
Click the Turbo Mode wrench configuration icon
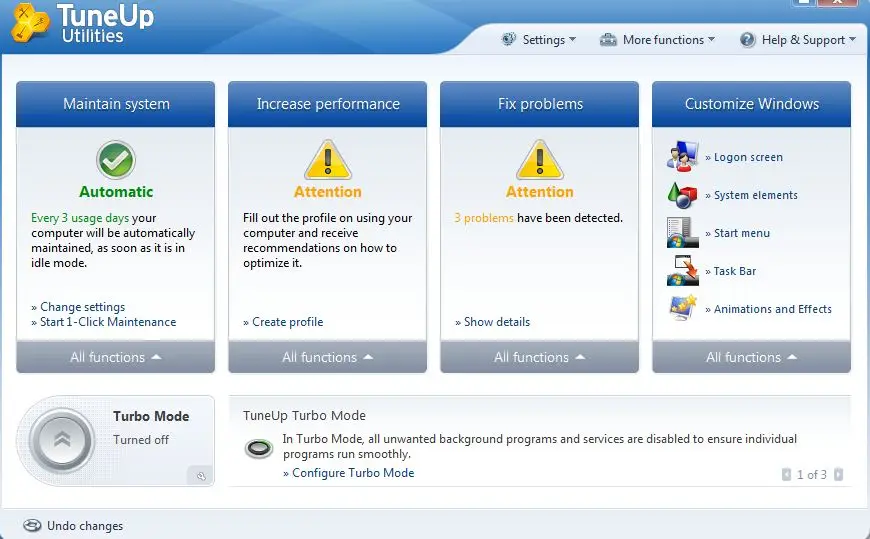[x=201, y=476]
